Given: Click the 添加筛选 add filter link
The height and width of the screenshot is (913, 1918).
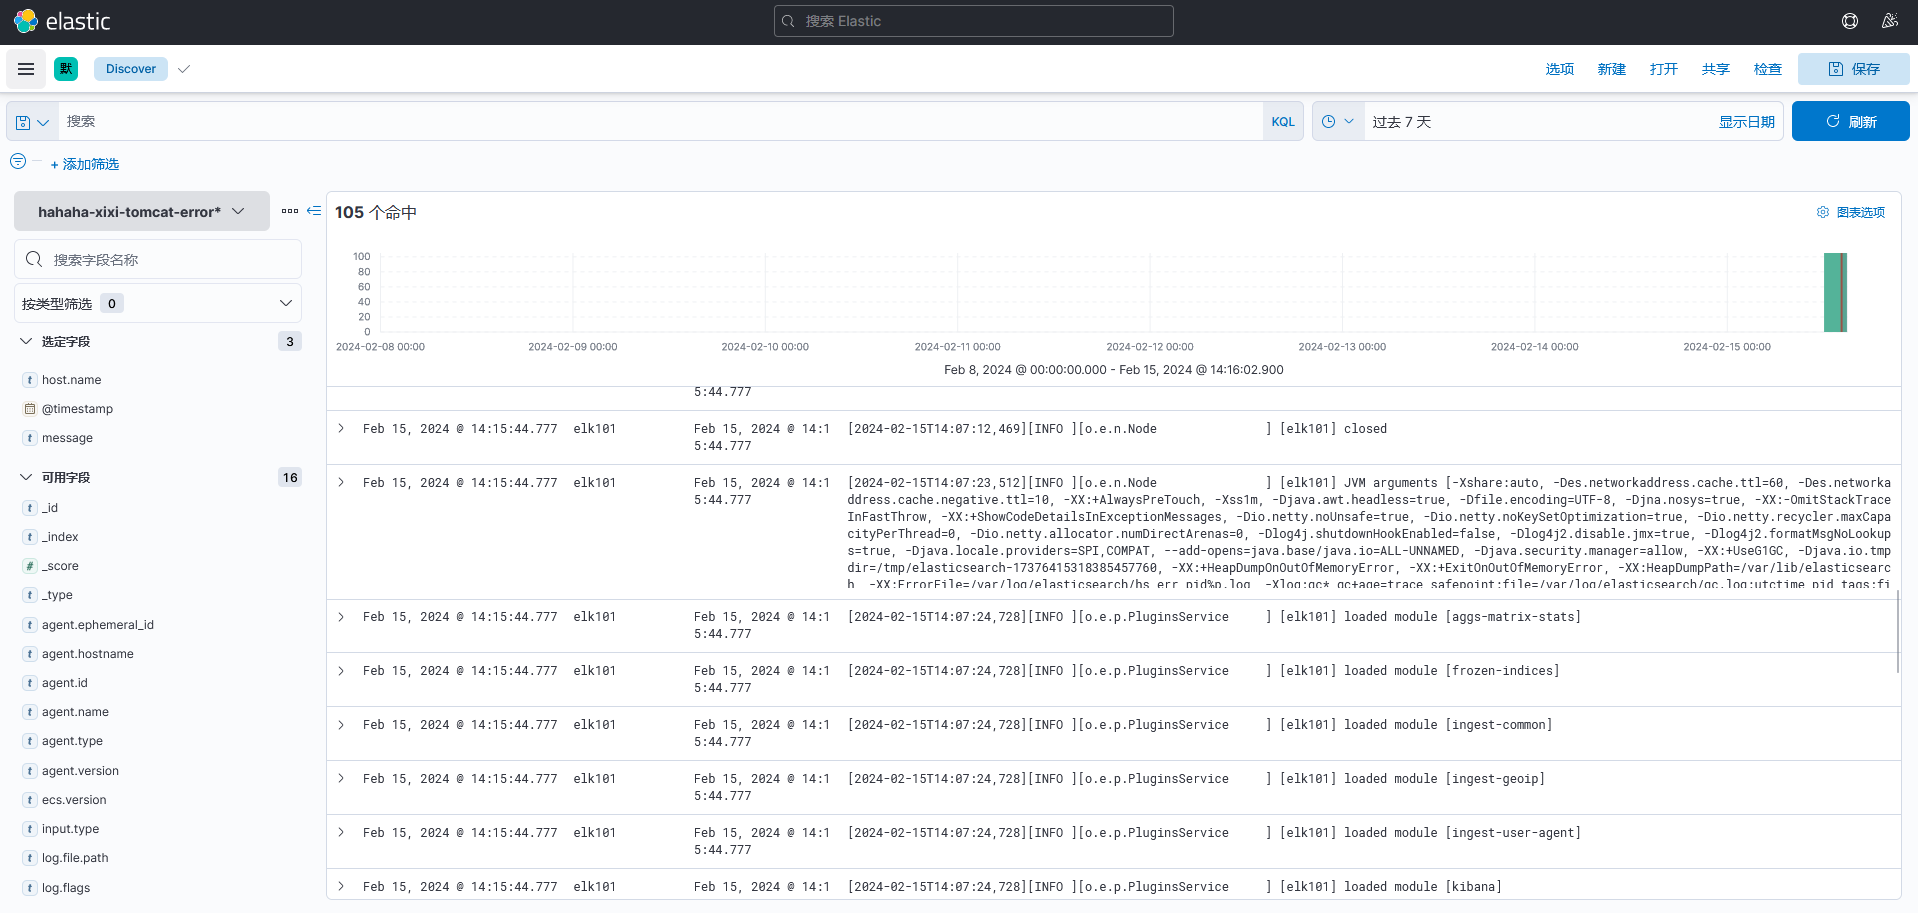Looking at the screenshot, I should [85, 164].
